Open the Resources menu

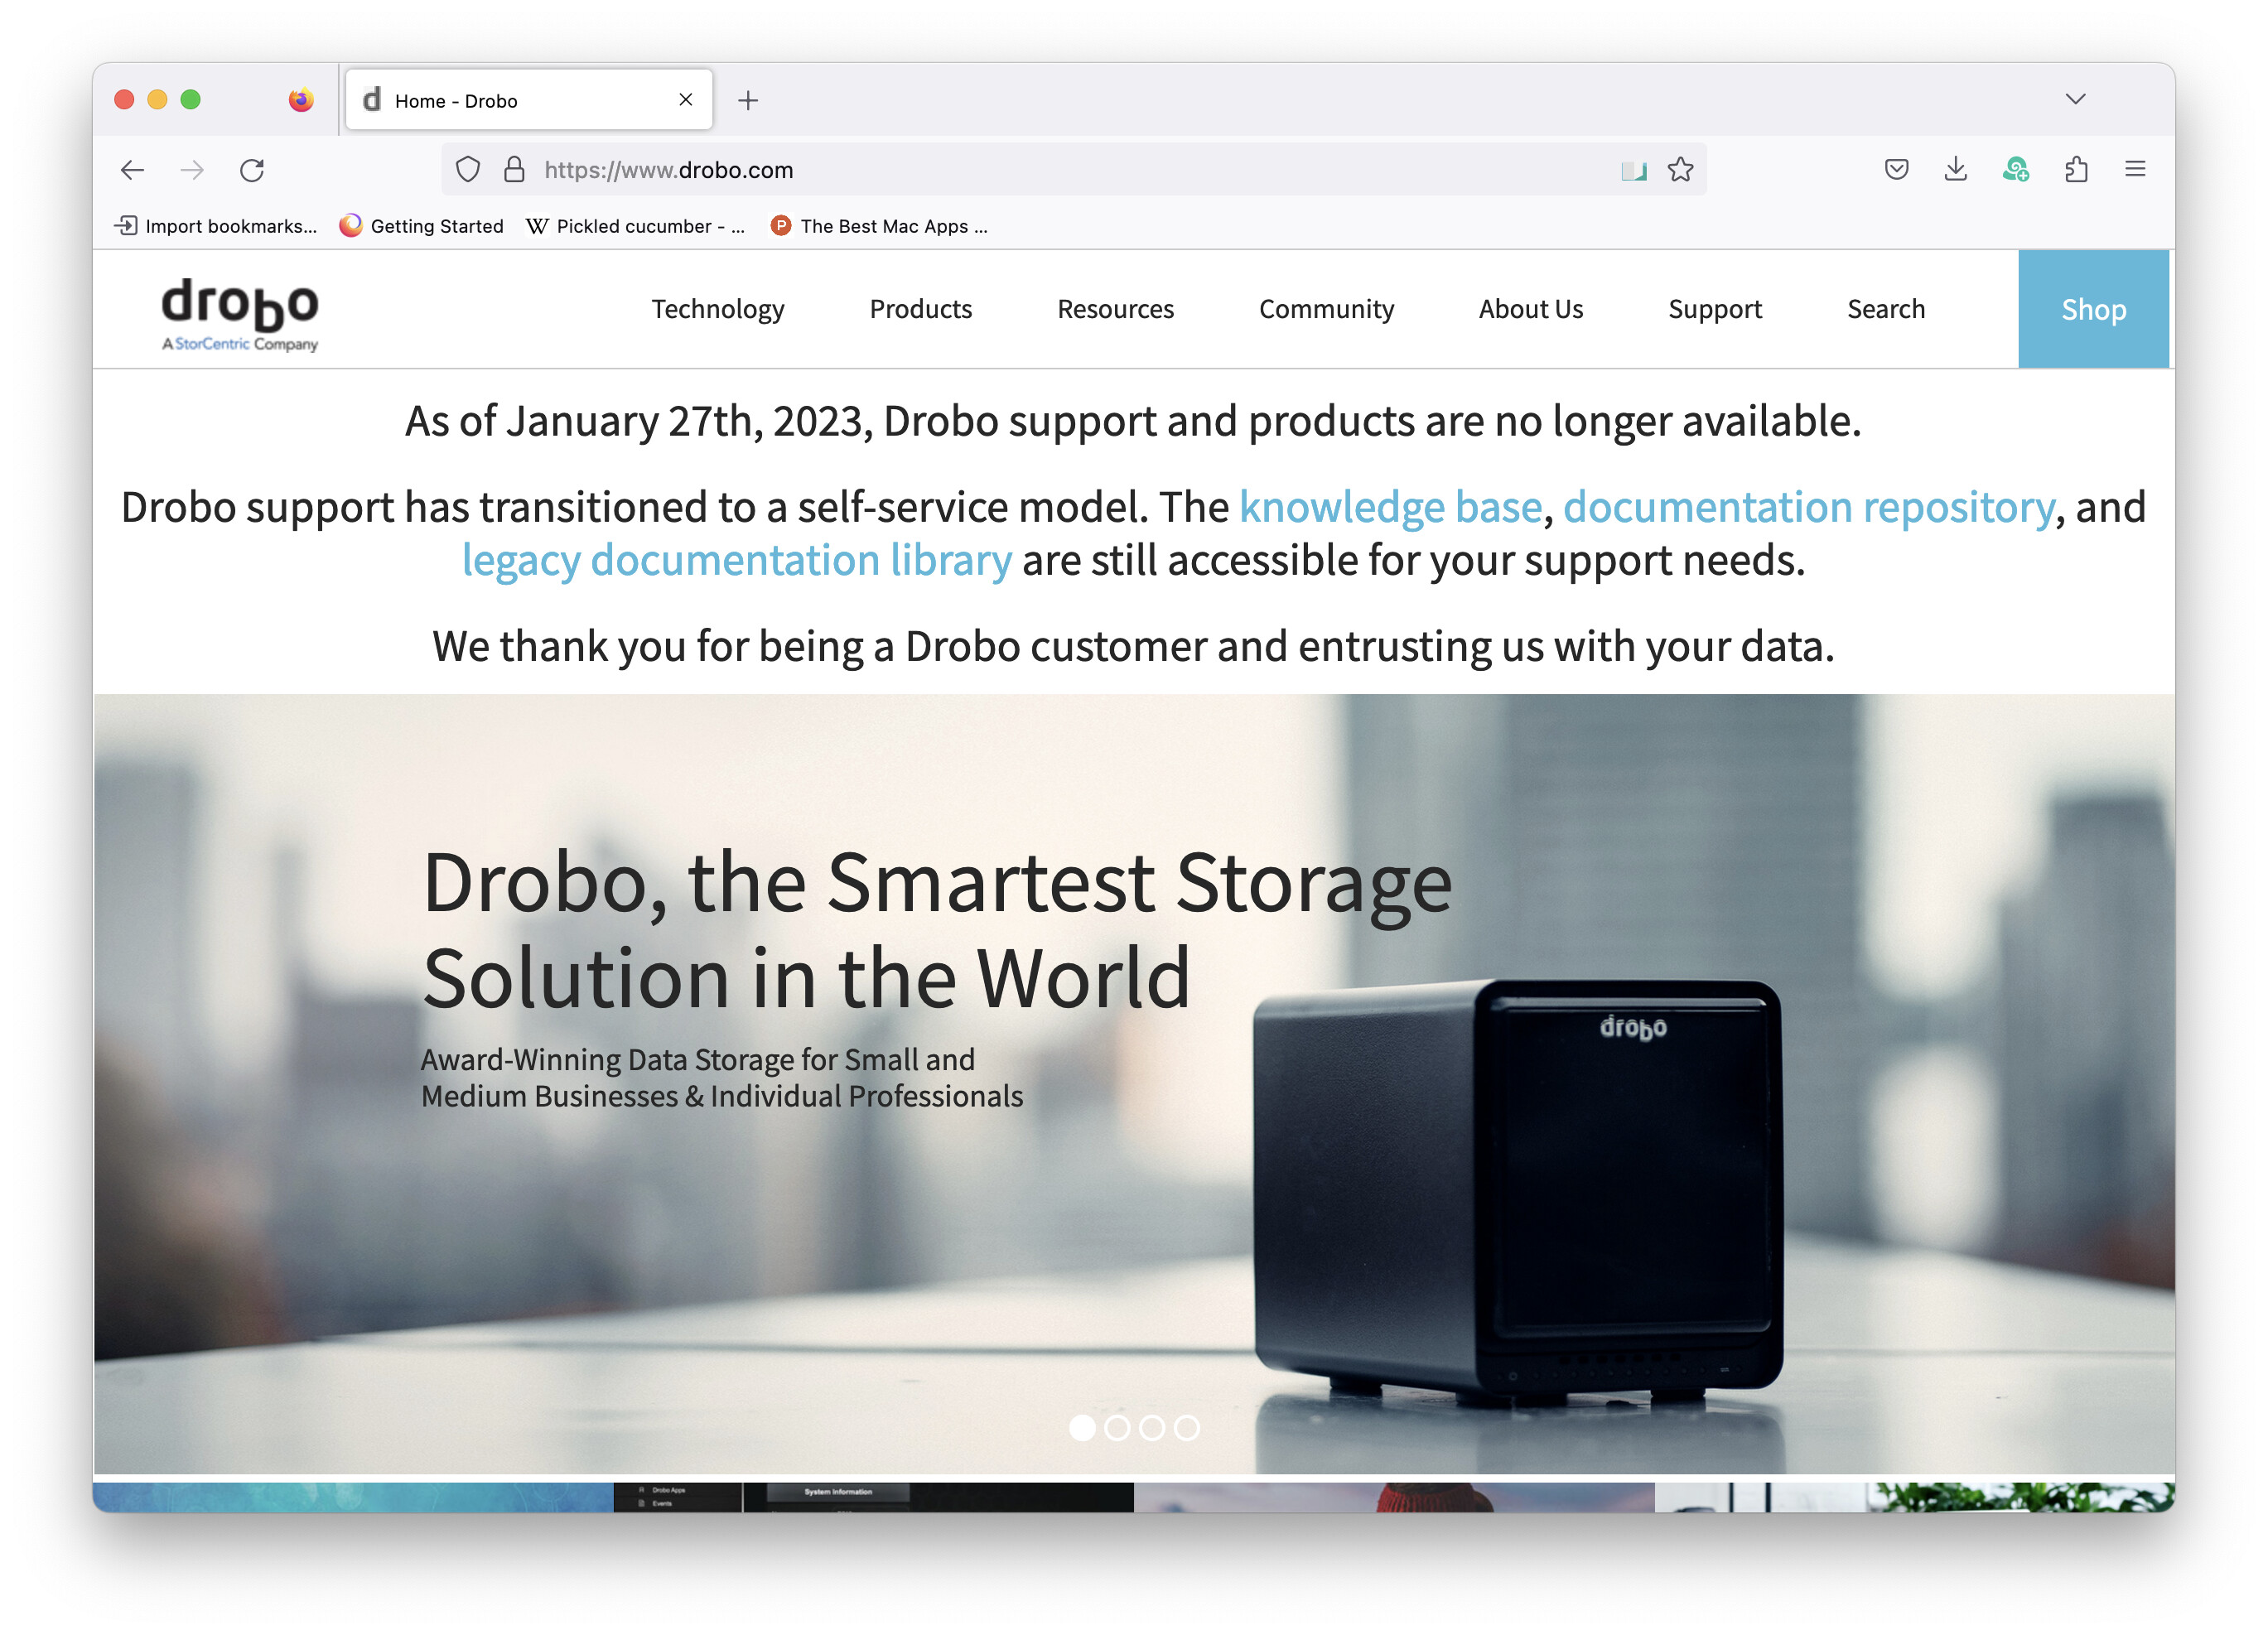pyautogui.click(x=1115, y=309)
